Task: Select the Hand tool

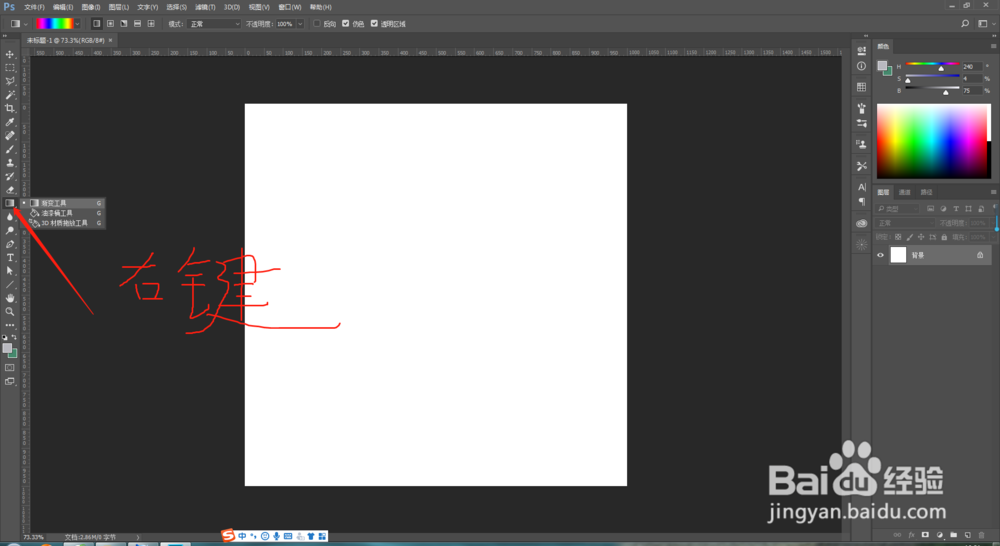Action: click(x=10, y=298)
